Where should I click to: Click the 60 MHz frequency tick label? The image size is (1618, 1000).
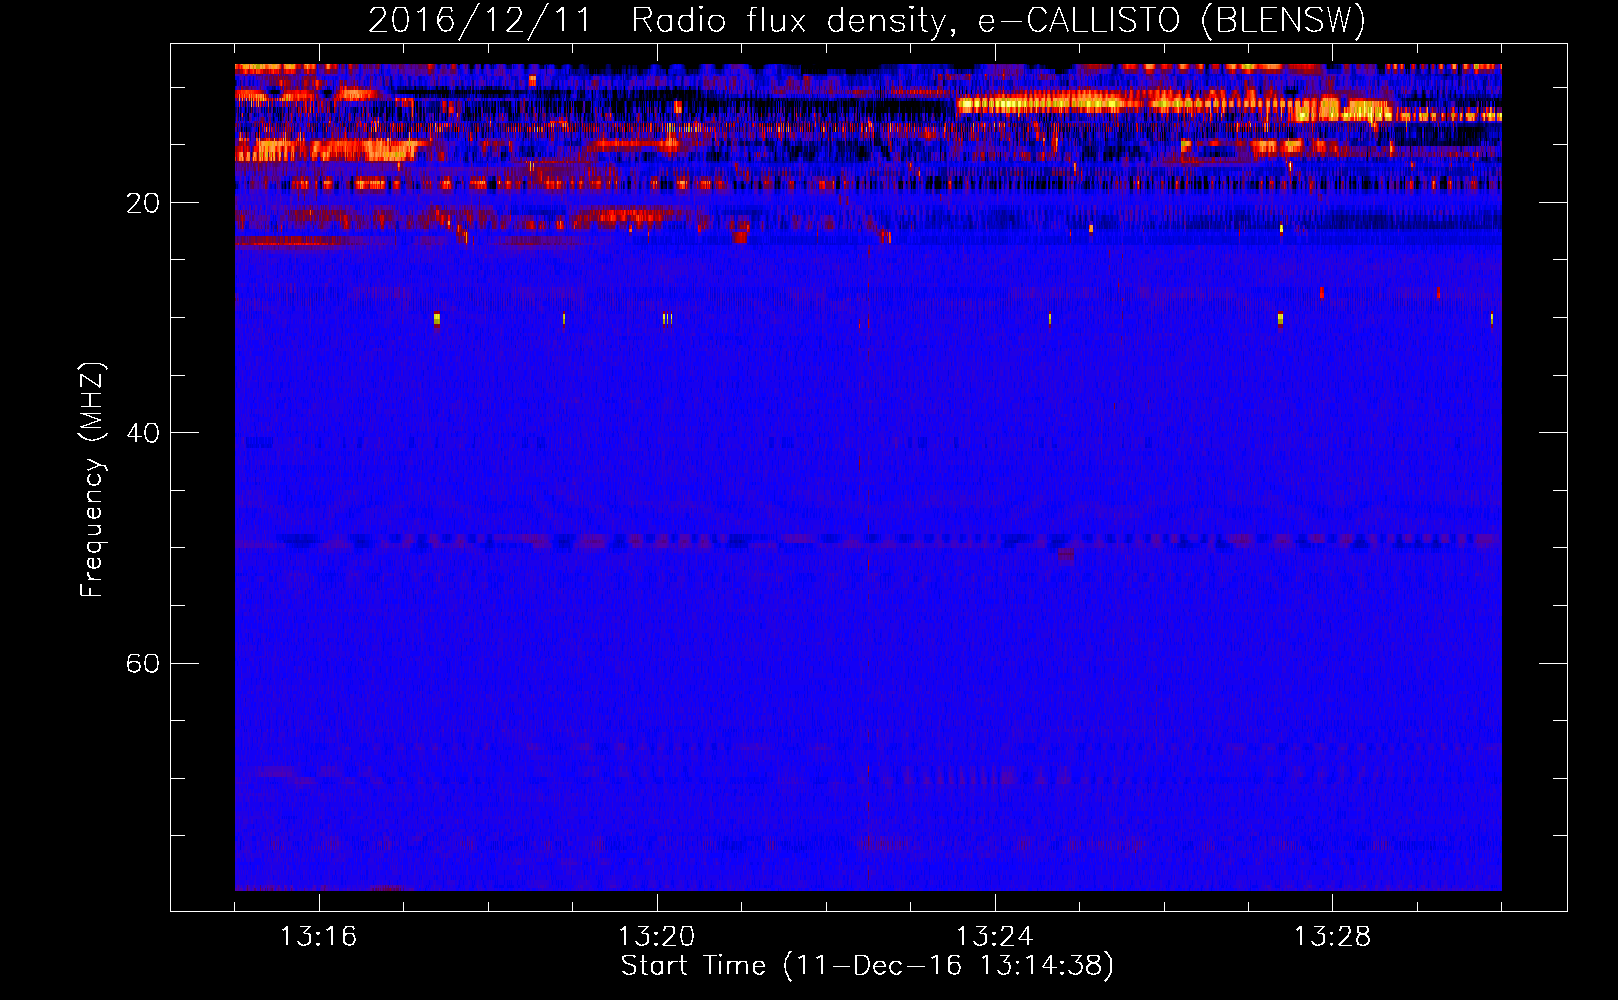click(143, 663)
